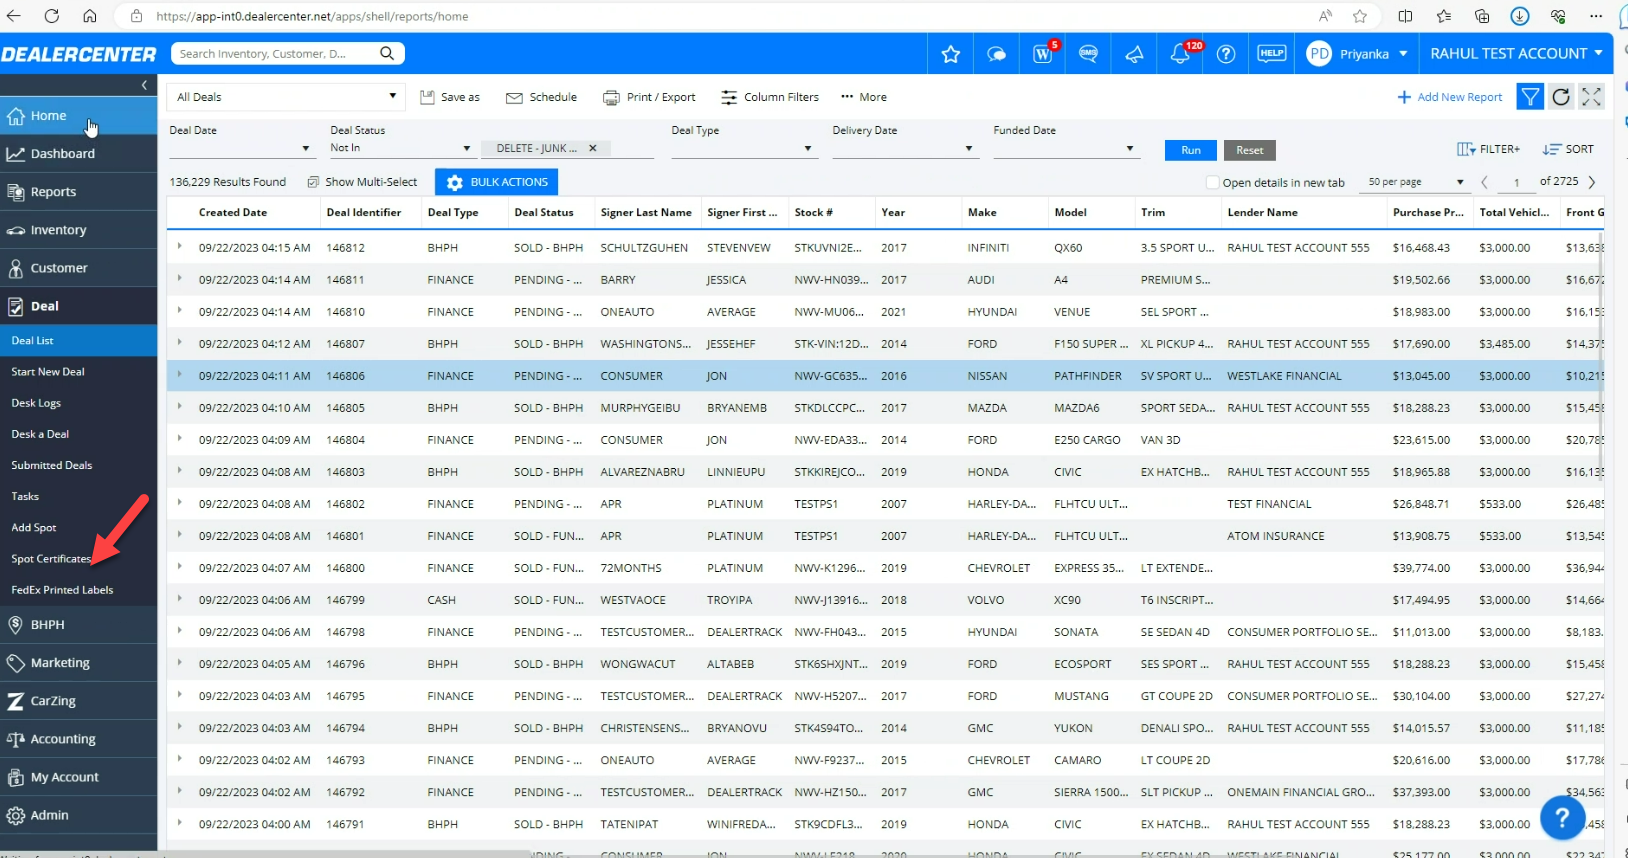
Task: Open Dashboard in sidebar
Action: pos(78,154)
